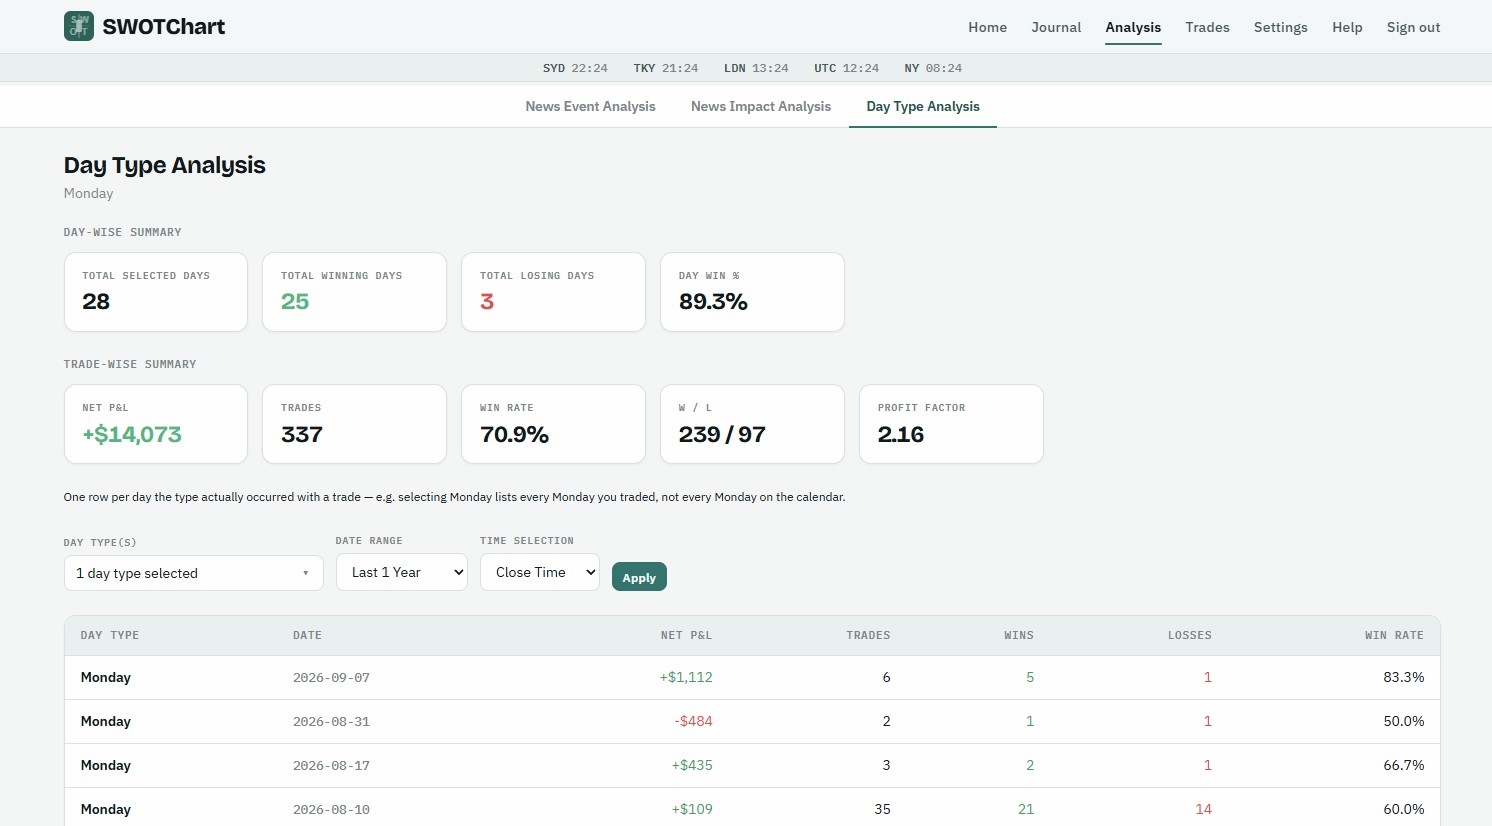Select the 2026-08-10 date cell
The width and height of the screenshot is (1492, 826).
point(331,809)
